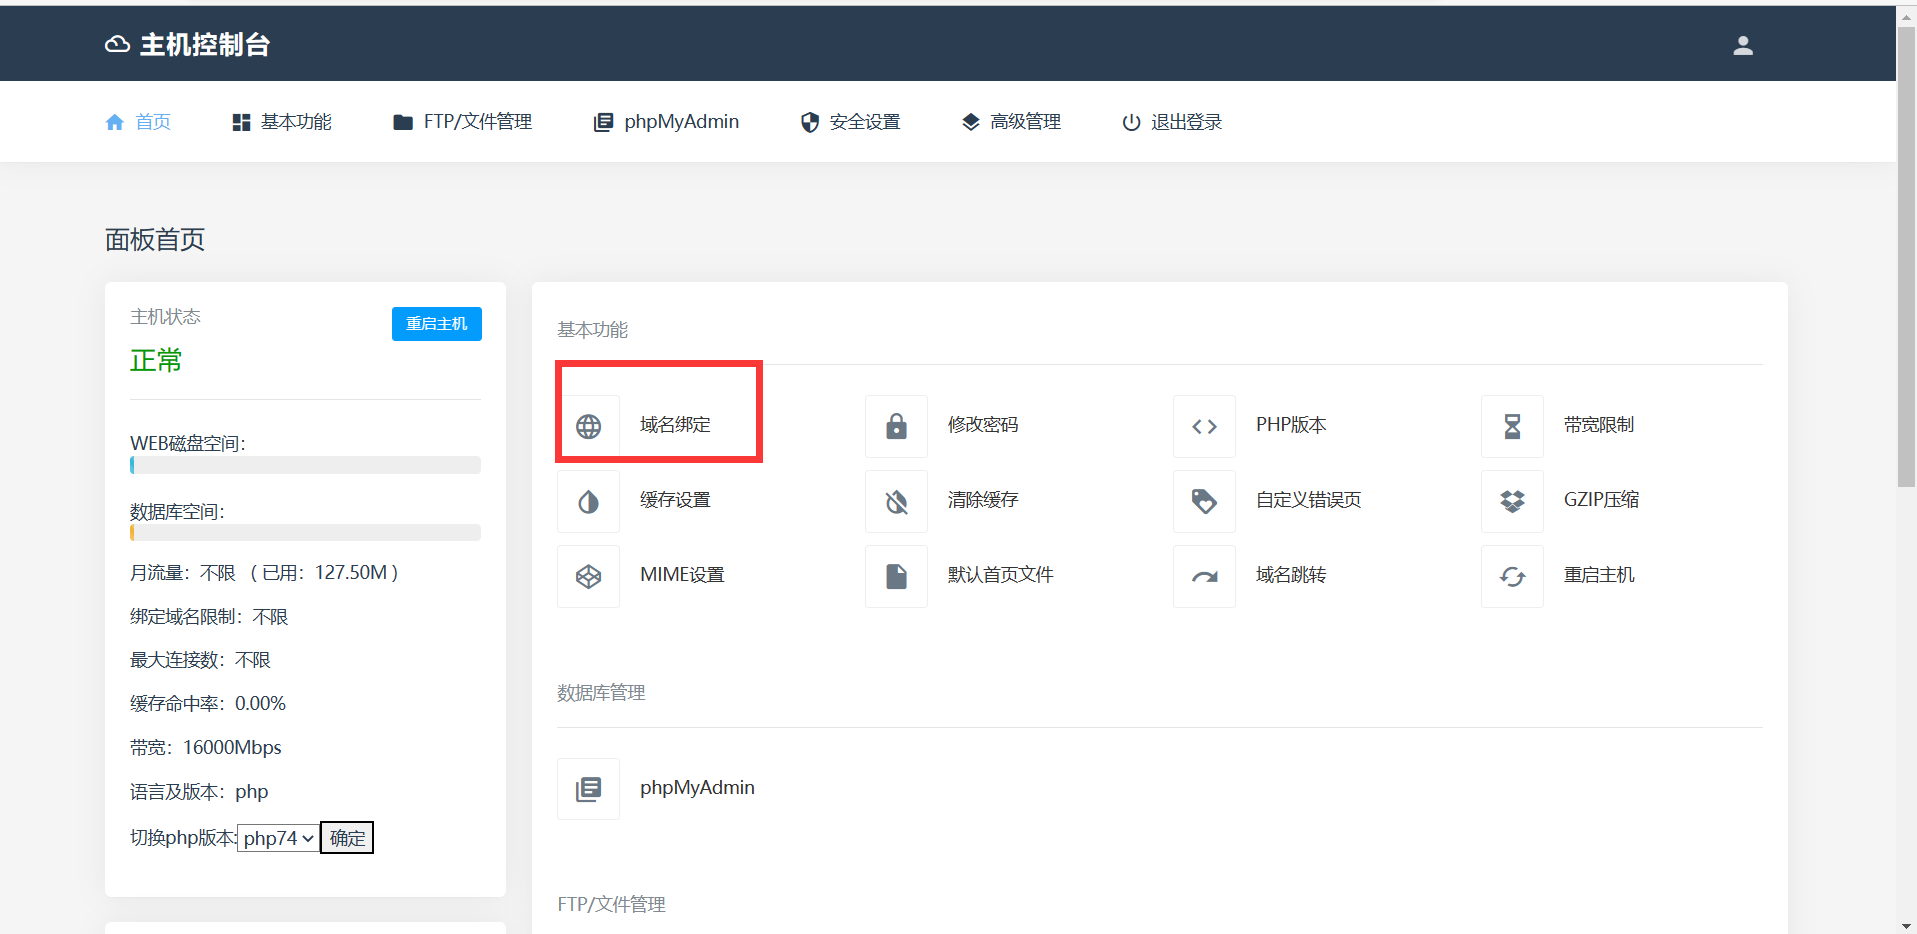
Task: Click 确定 to confirm the PHP version
Action: pyautogui.click(x=347, y=838)
